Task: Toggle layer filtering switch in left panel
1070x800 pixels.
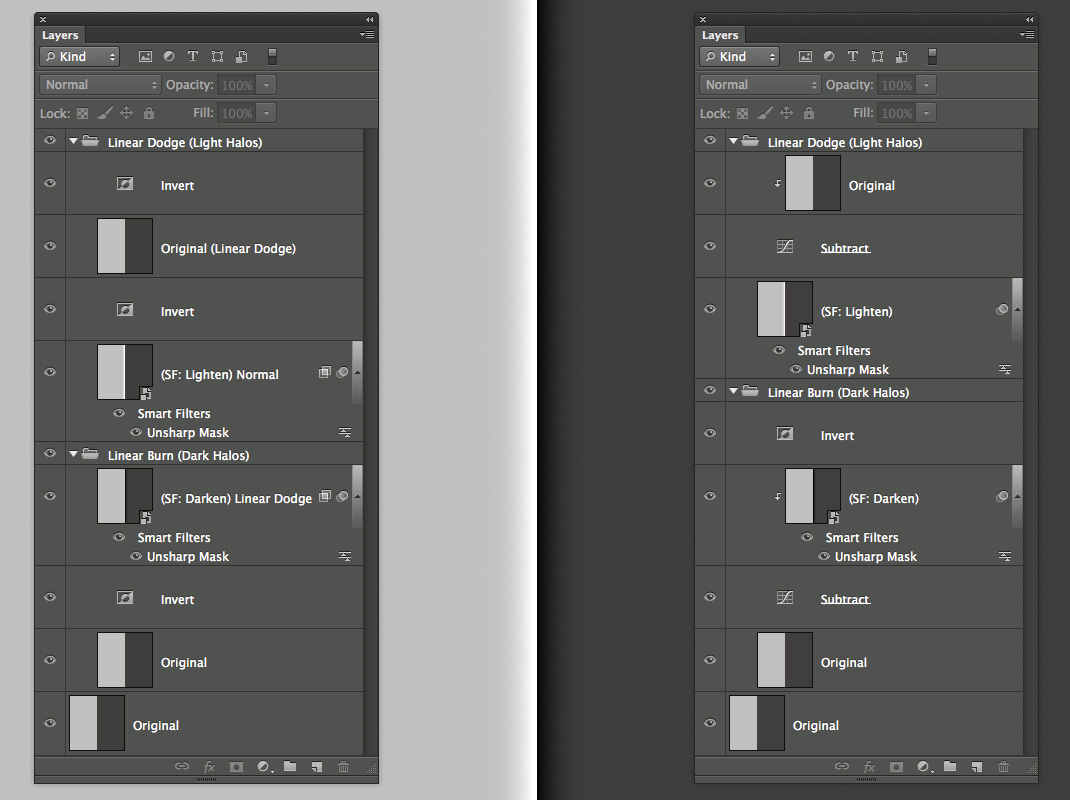Action: pyautogui.click(x=272, y=57)
